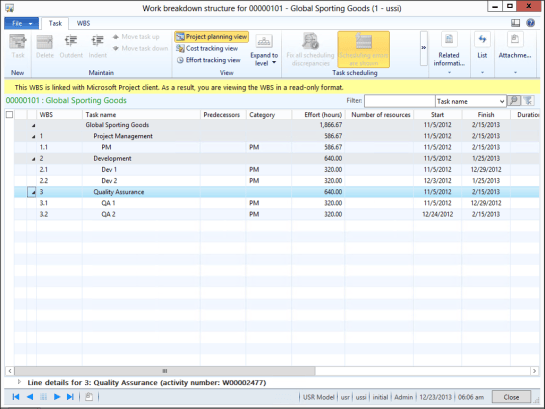Click the horizontal scrollbar thumb
This screenshot has width=545, height=409.
[x=165, y=371]
